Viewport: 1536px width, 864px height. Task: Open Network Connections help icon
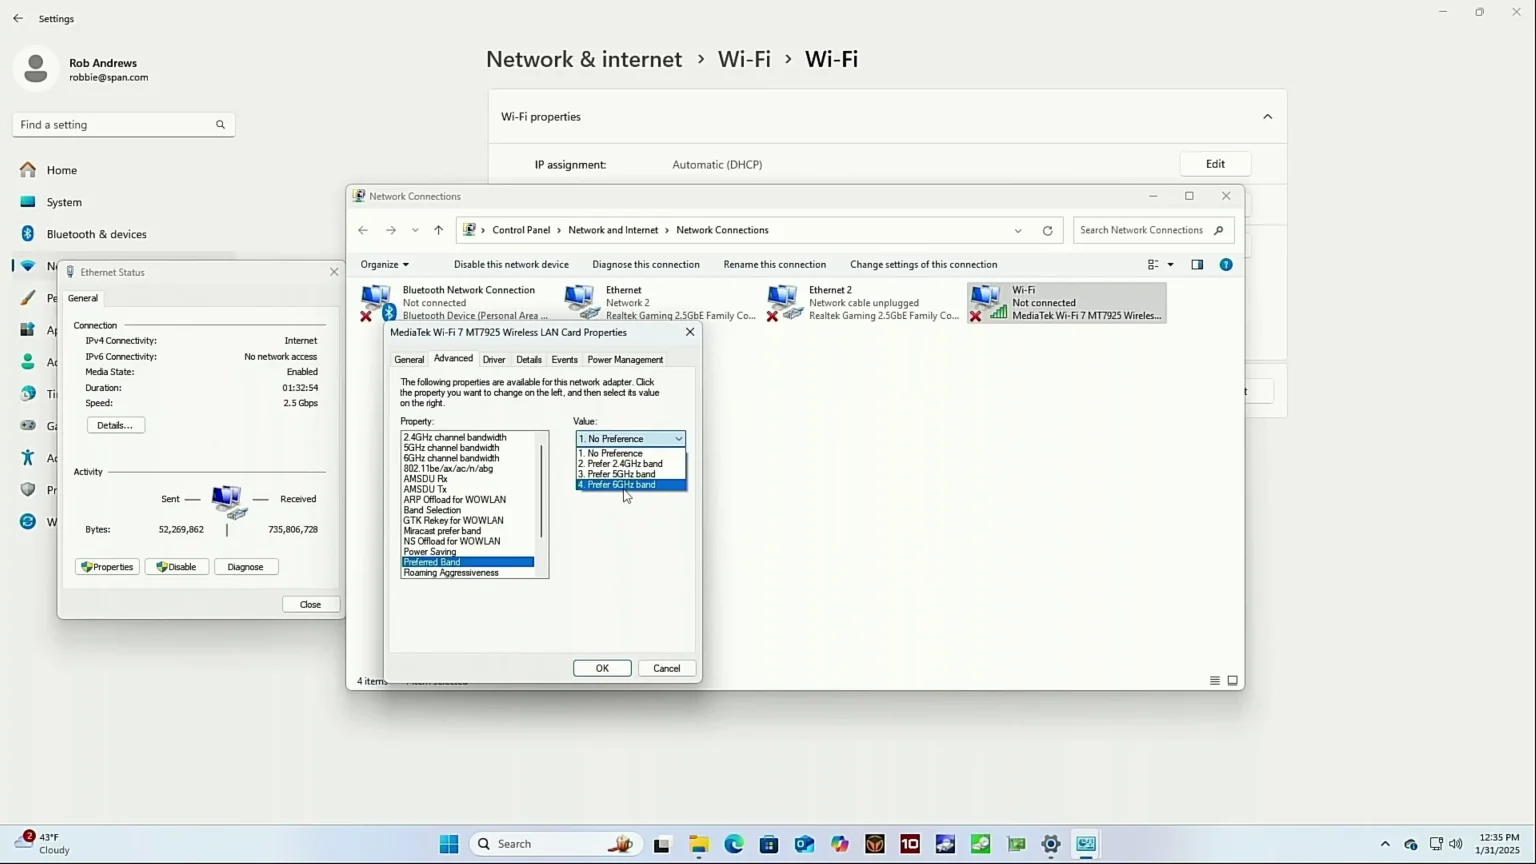tap(1226, 265)
